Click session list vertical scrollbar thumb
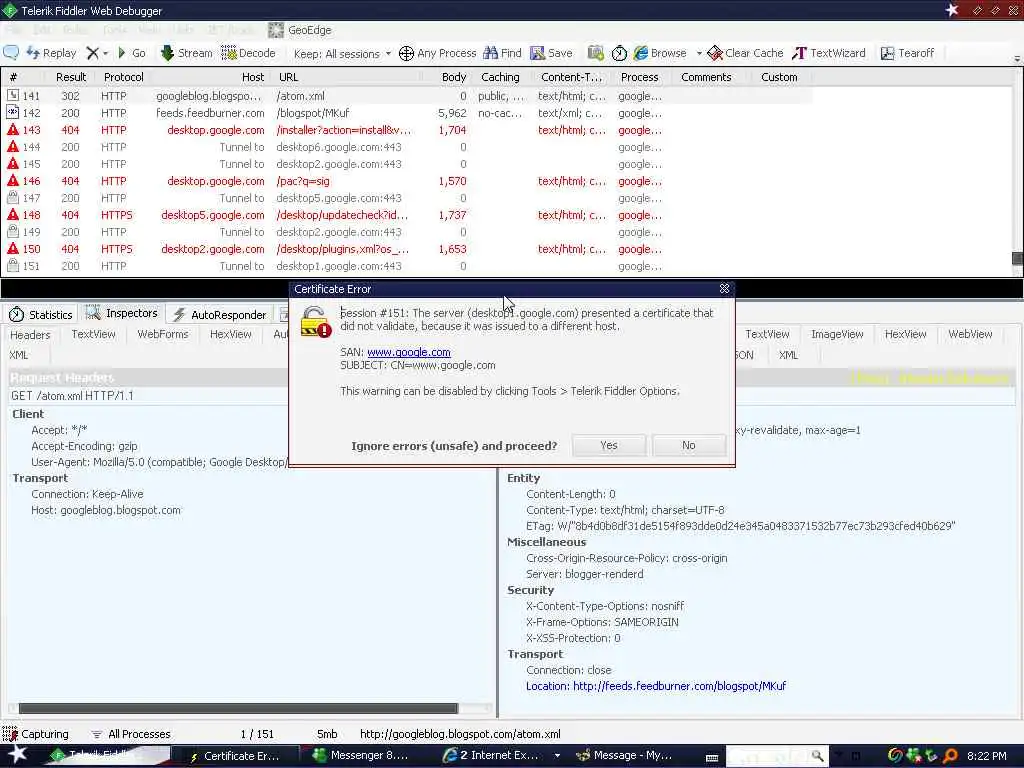This screenshot has height=768, width=1024. coord(1017,259)
